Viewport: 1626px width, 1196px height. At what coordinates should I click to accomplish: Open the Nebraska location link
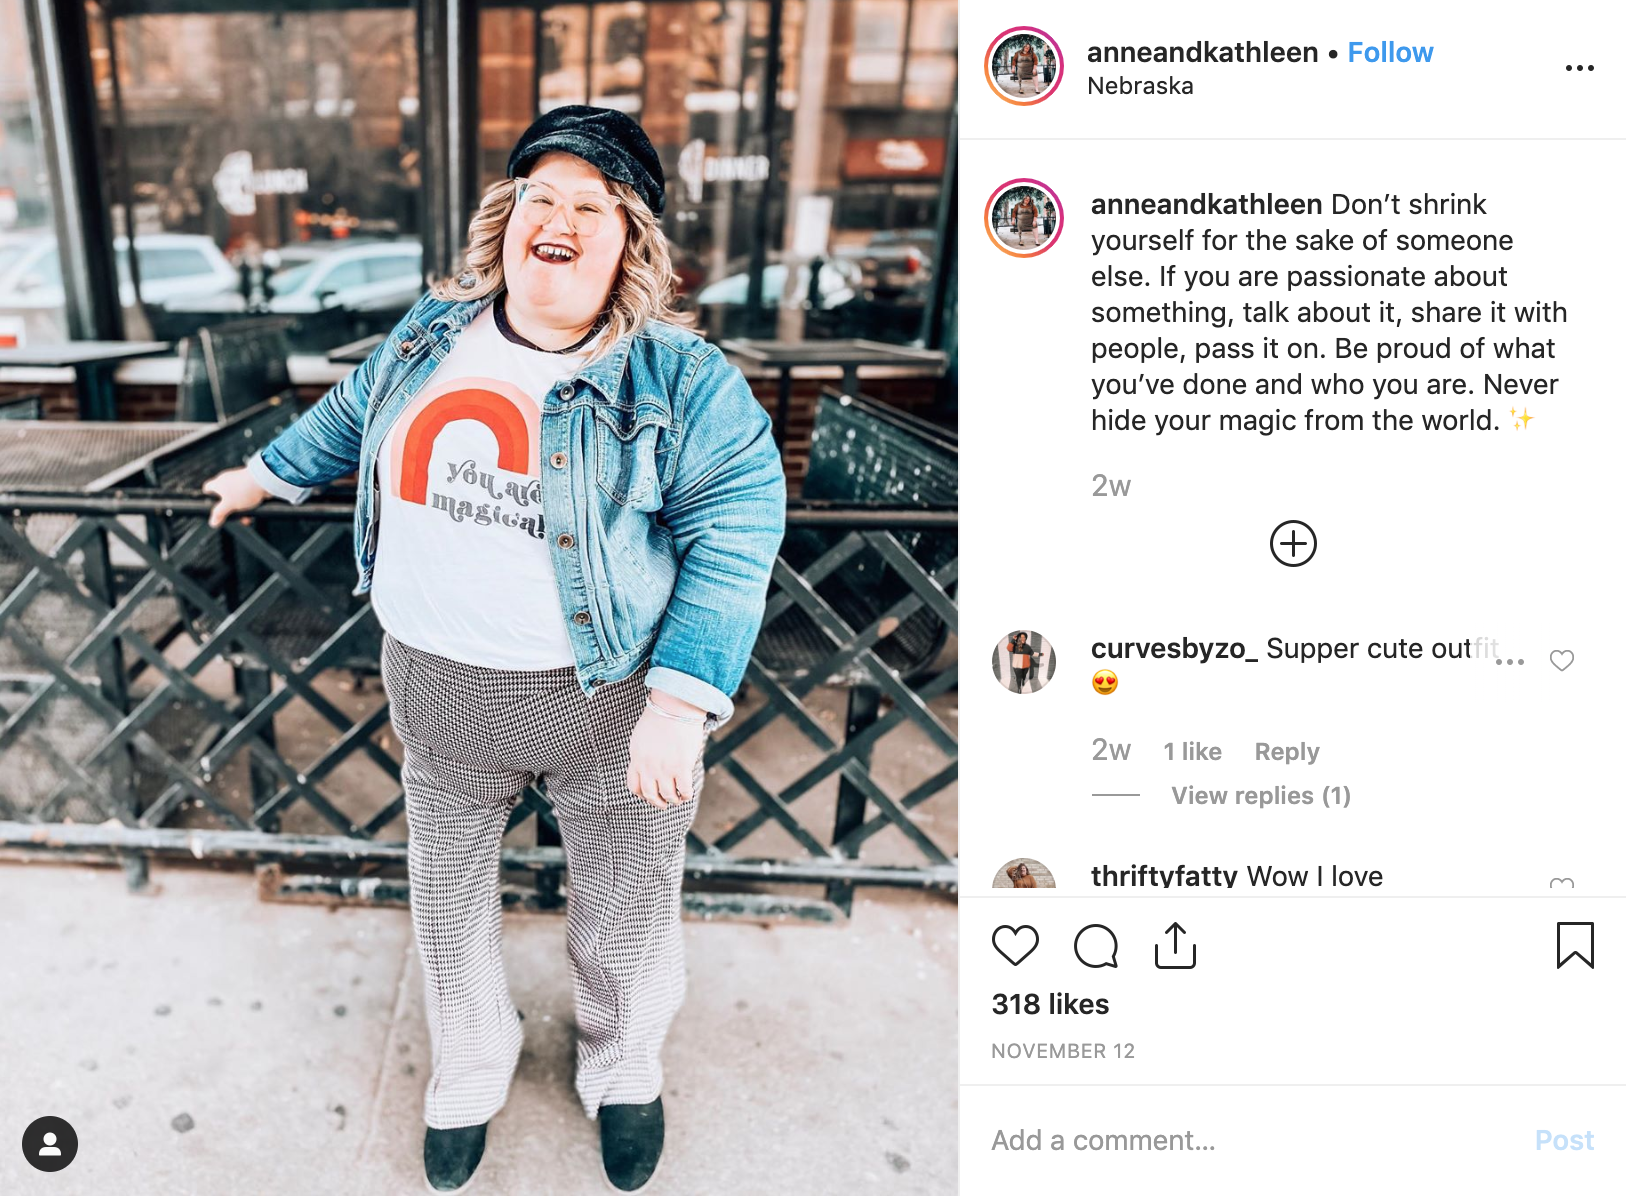tap(1140, 86)
